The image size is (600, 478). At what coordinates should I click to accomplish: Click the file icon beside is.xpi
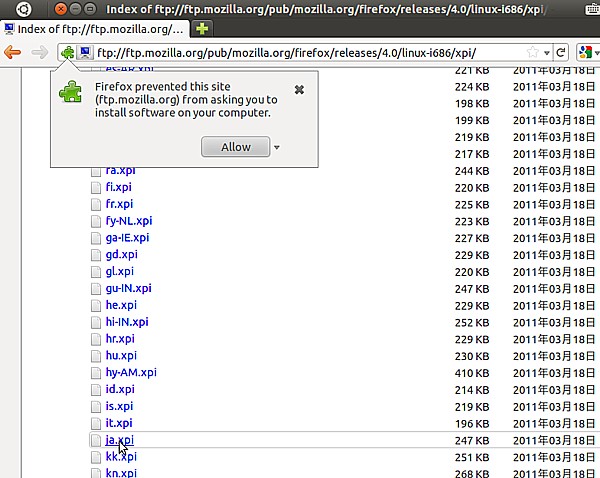coord(96,406)
